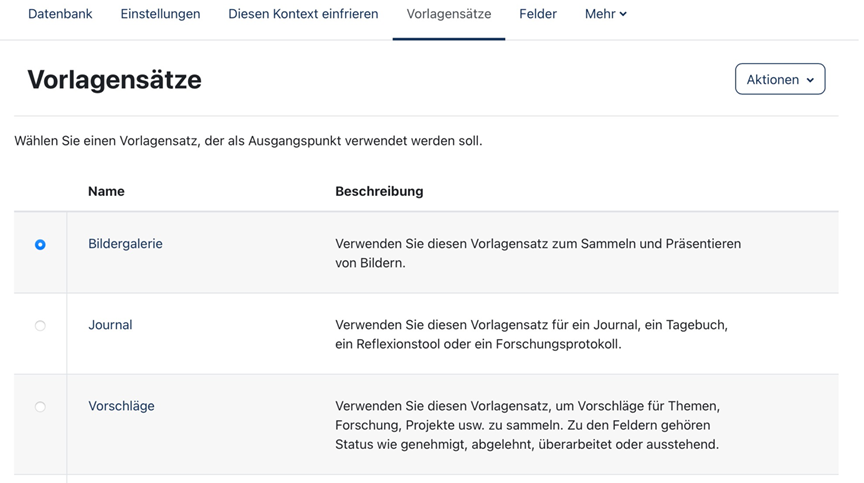Select the Bildergalerie radio button
Viewport: 864px width, 483px height.
click(40, 245)
